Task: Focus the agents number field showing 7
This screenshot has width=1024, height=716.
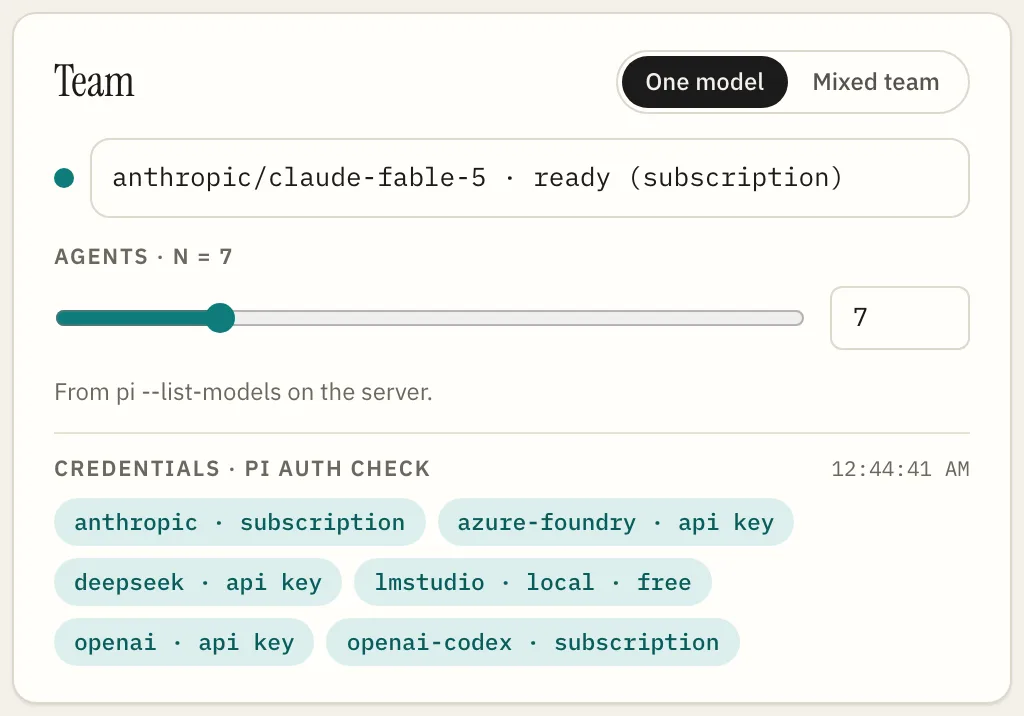Action: point(899,318)
